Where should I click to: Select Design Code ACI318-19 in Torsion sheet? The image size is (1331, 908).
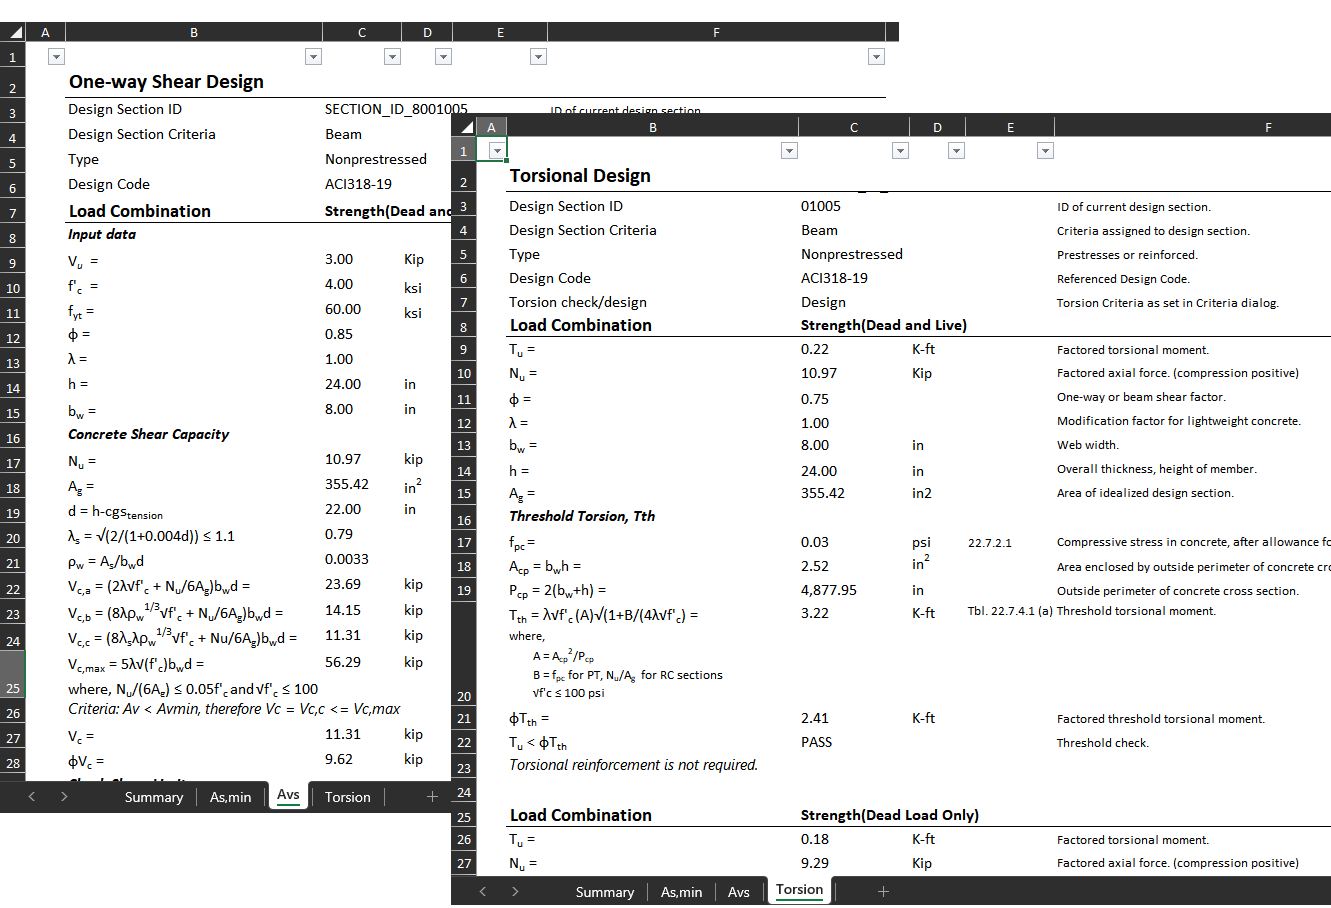(x=834, y=278)
